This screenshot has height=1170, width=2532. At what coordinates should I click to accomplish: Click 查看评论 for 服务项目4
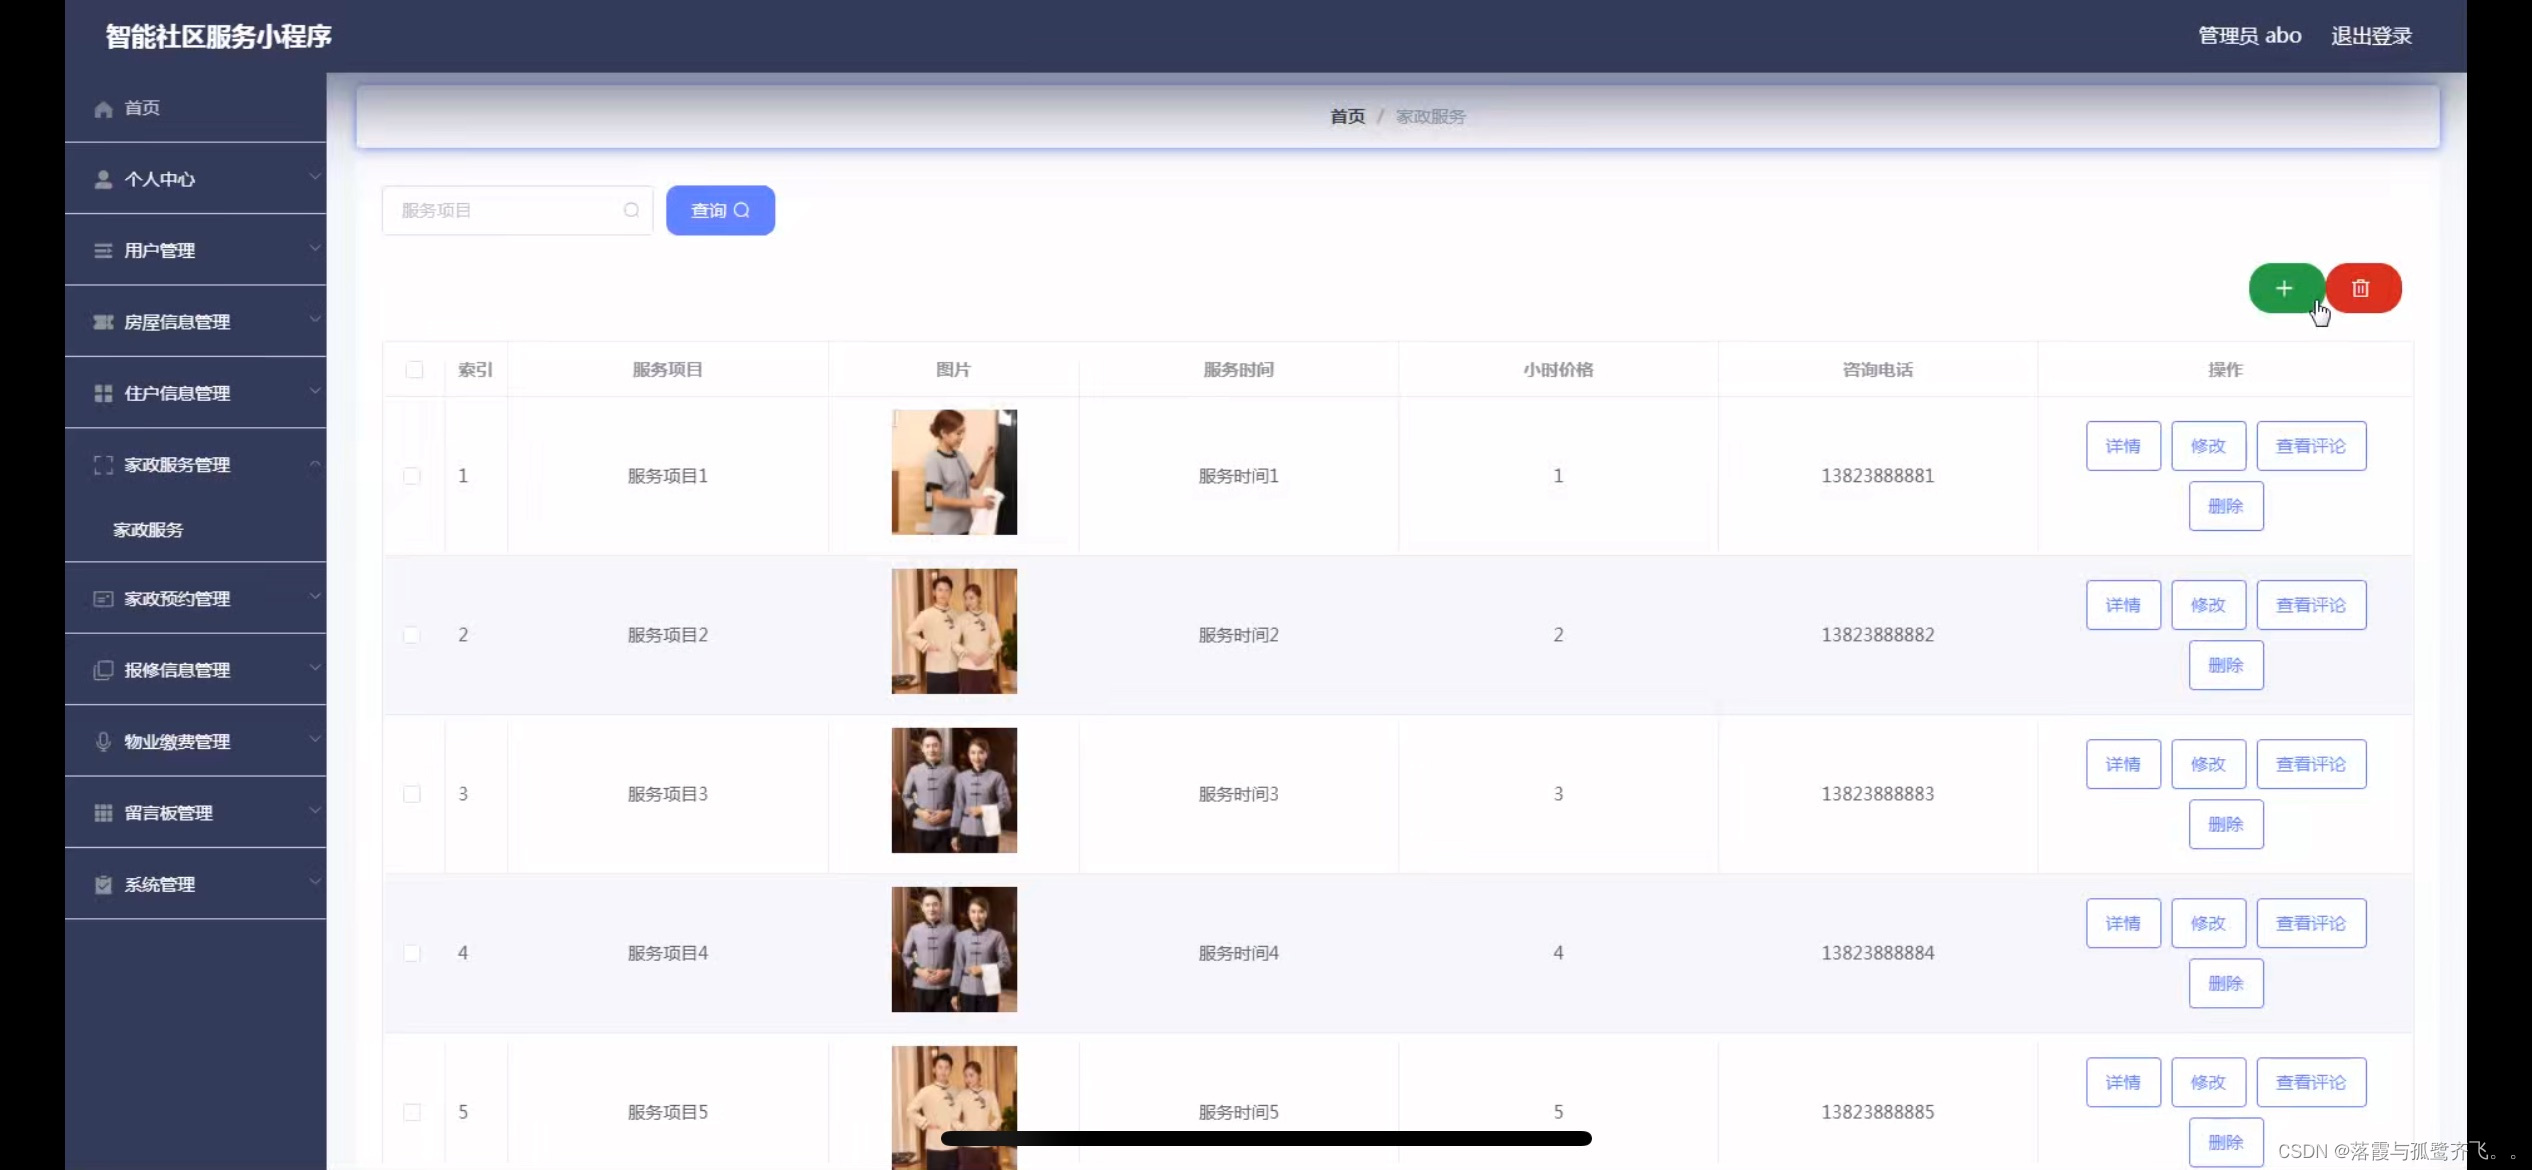click(2311, 923)
